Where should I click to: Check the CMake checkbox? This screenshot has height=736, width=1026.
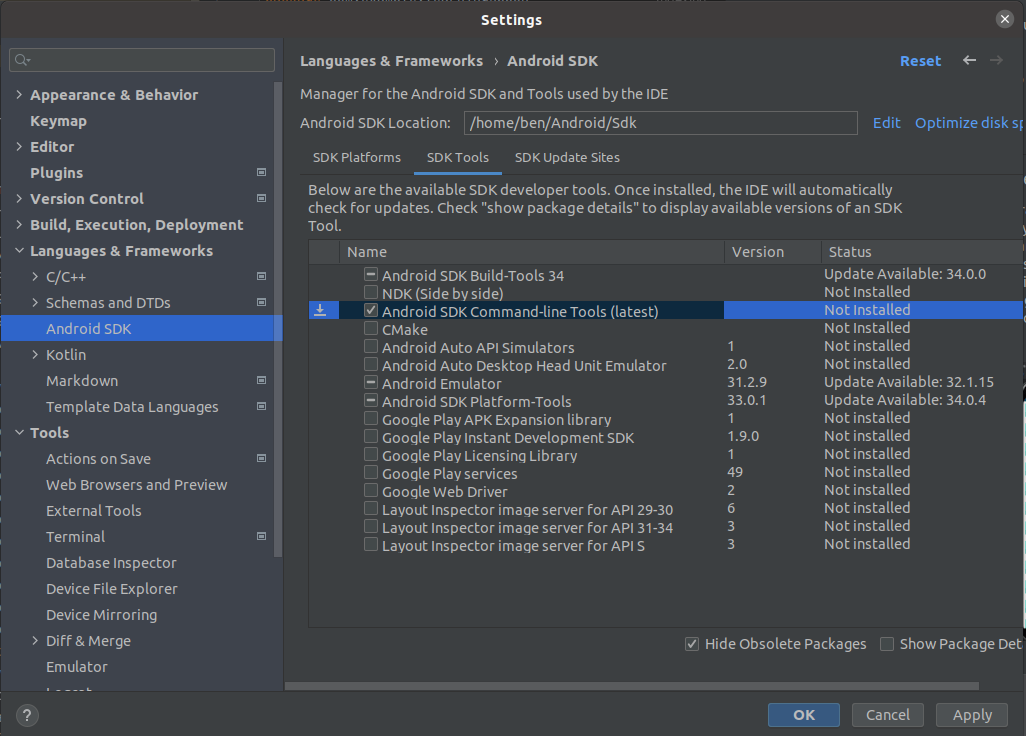371,328
